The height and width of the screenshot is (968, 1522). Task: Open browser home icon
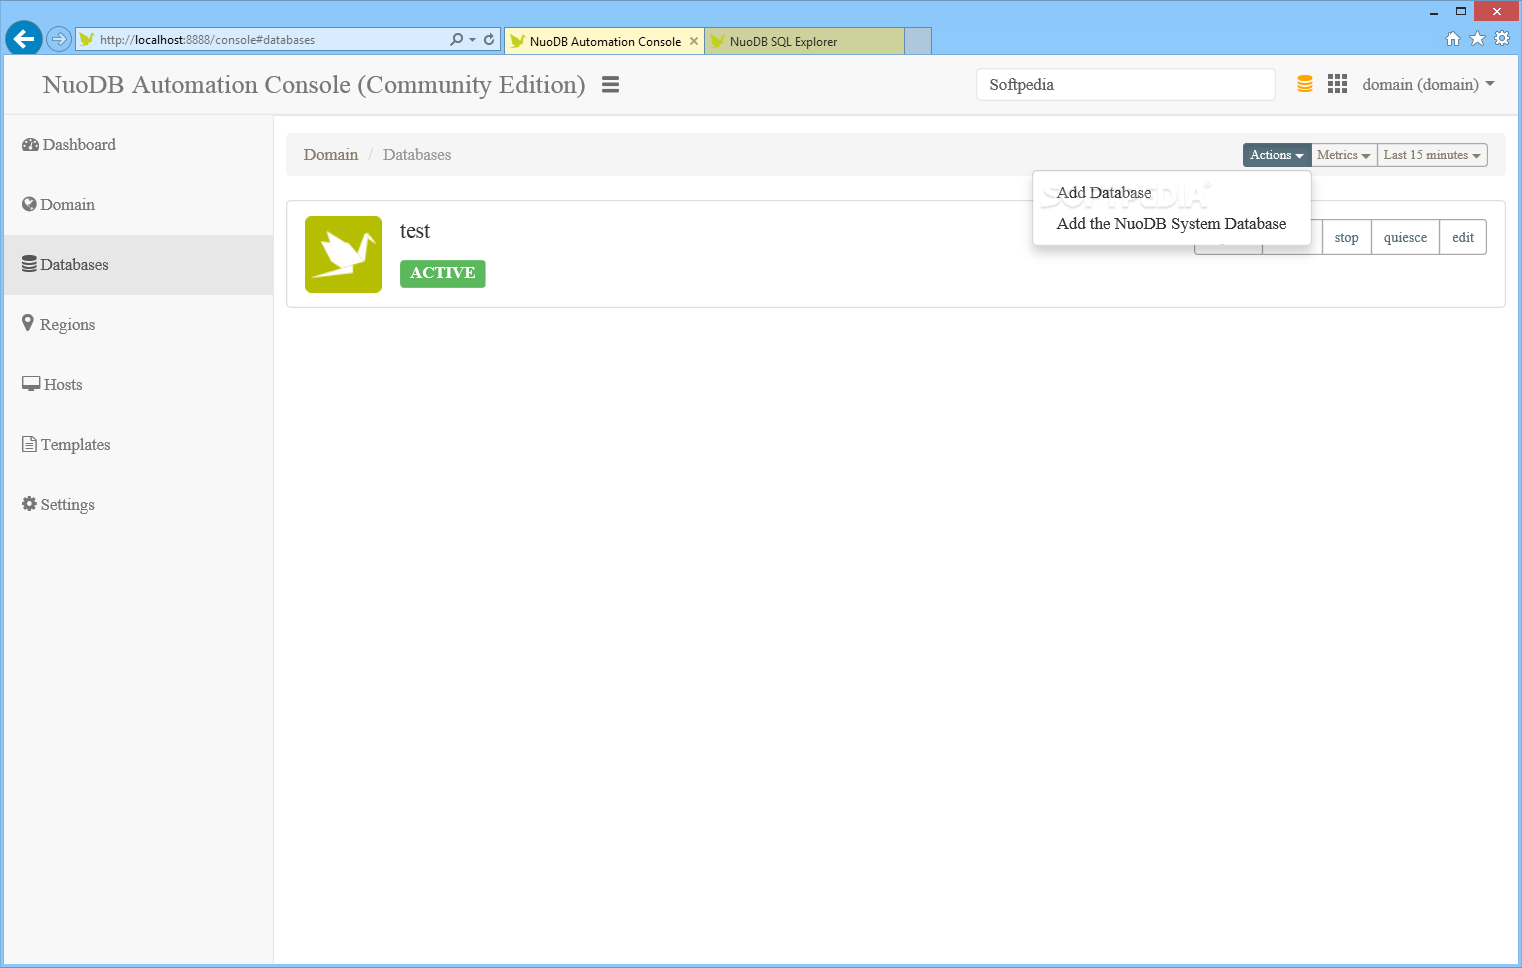click(x=1453, y=39)
